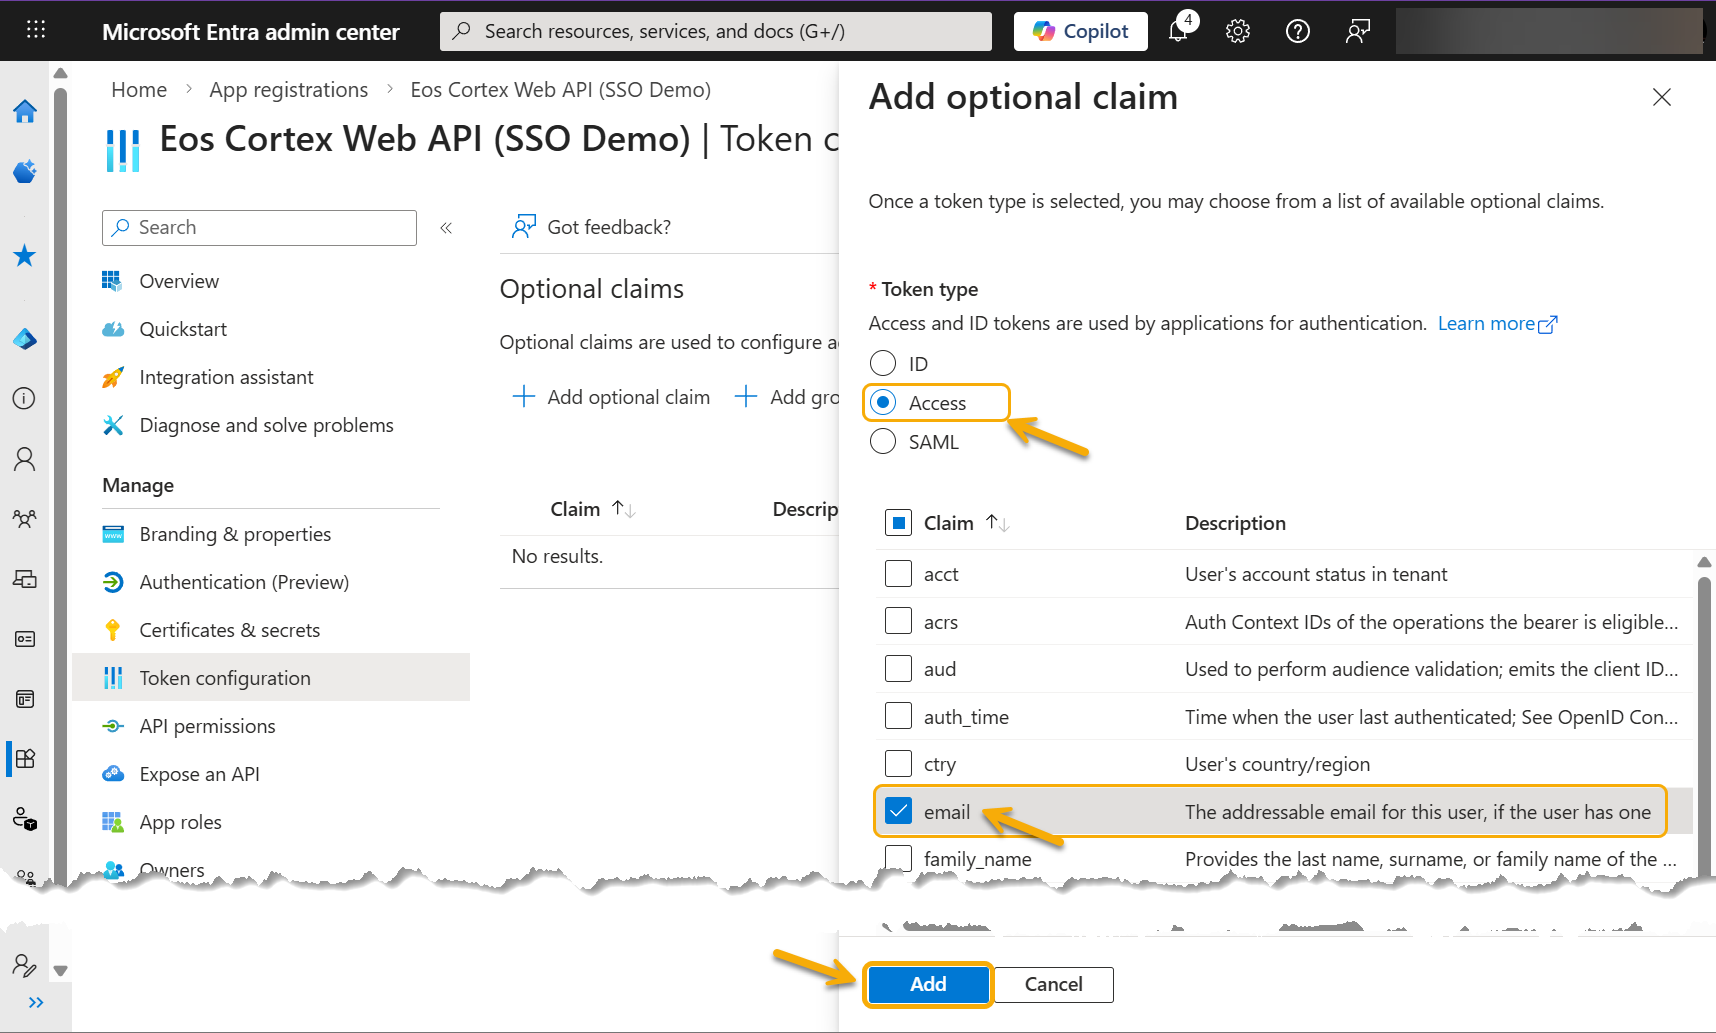Open help question mark icon
This screenshot has height=1033, width=1716.
pos(1298,31)
